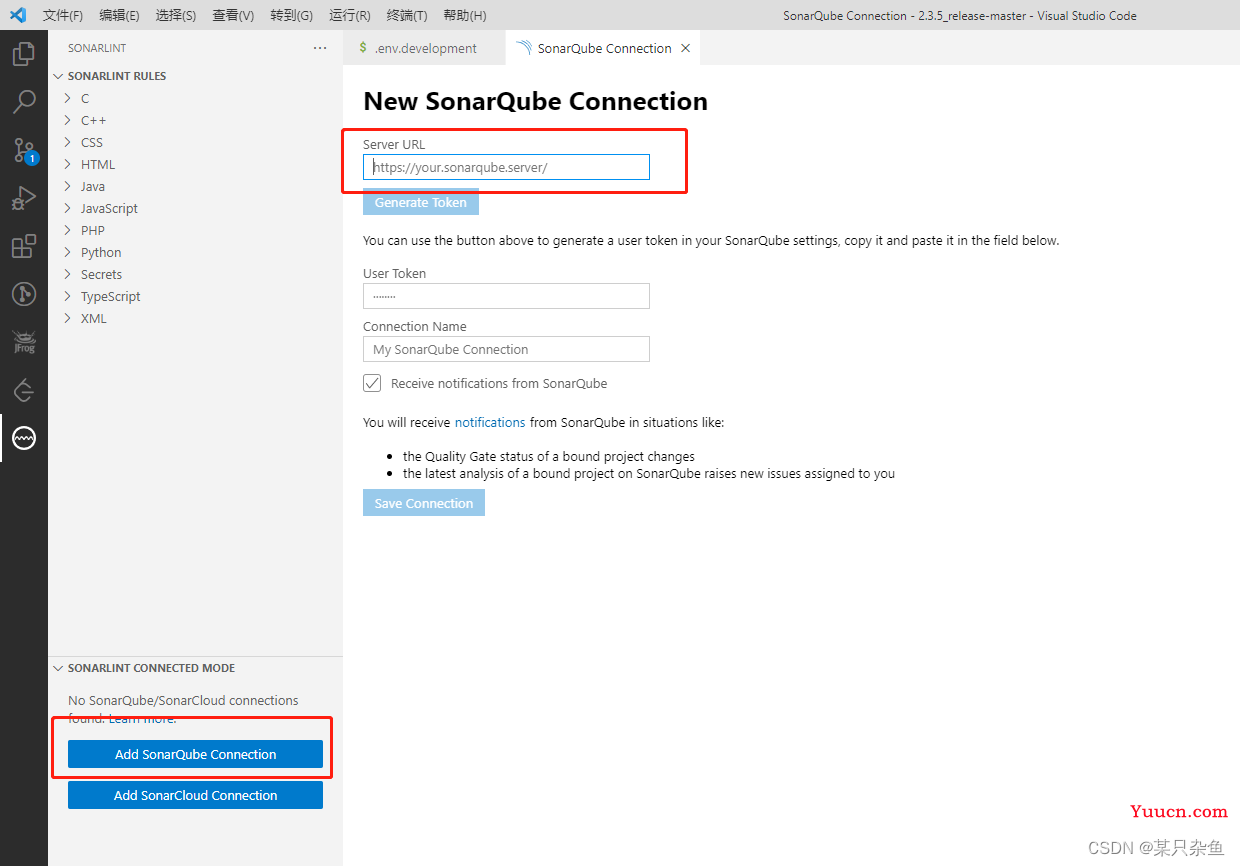Expand the C rules group
This screenshot has height=866, width=1240.
(x=67, y=98)
